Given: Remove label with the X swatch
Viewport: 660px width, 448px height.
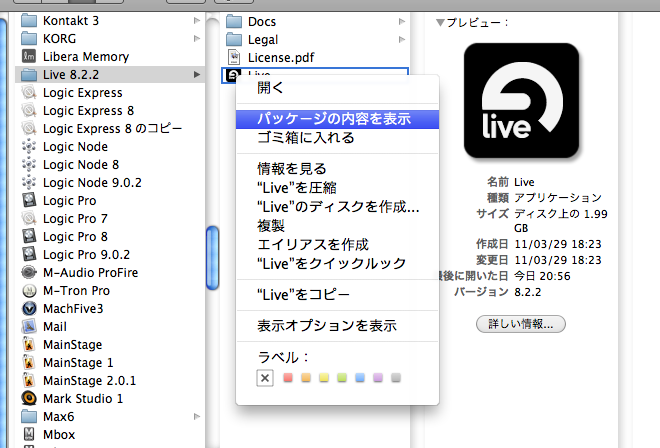Looking at the screenshot, I should click(x=265, y=378).
